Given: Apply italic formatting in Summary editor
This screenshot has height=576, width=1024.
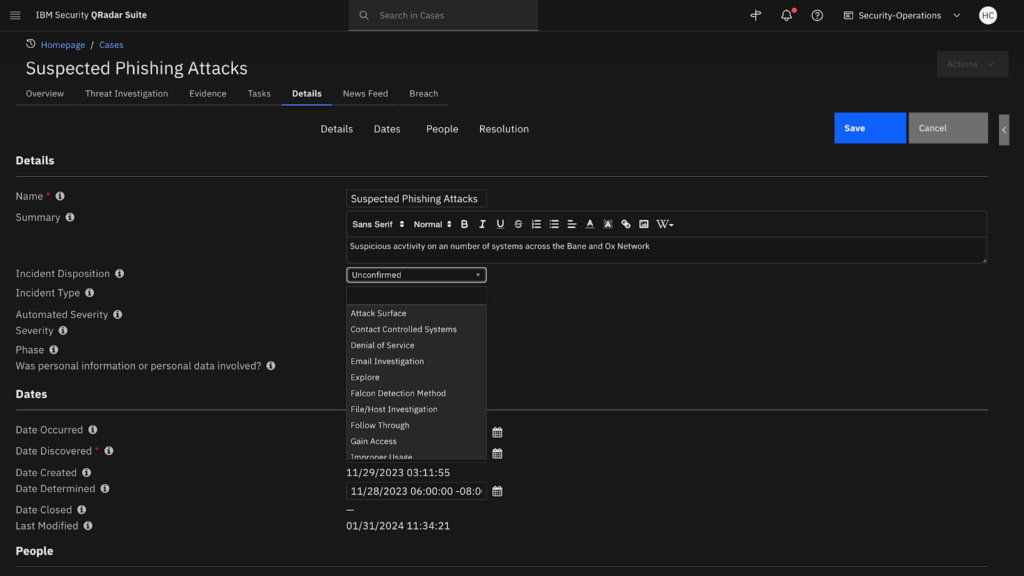Looking at the screenshot, I should click(x=482, y=224).
